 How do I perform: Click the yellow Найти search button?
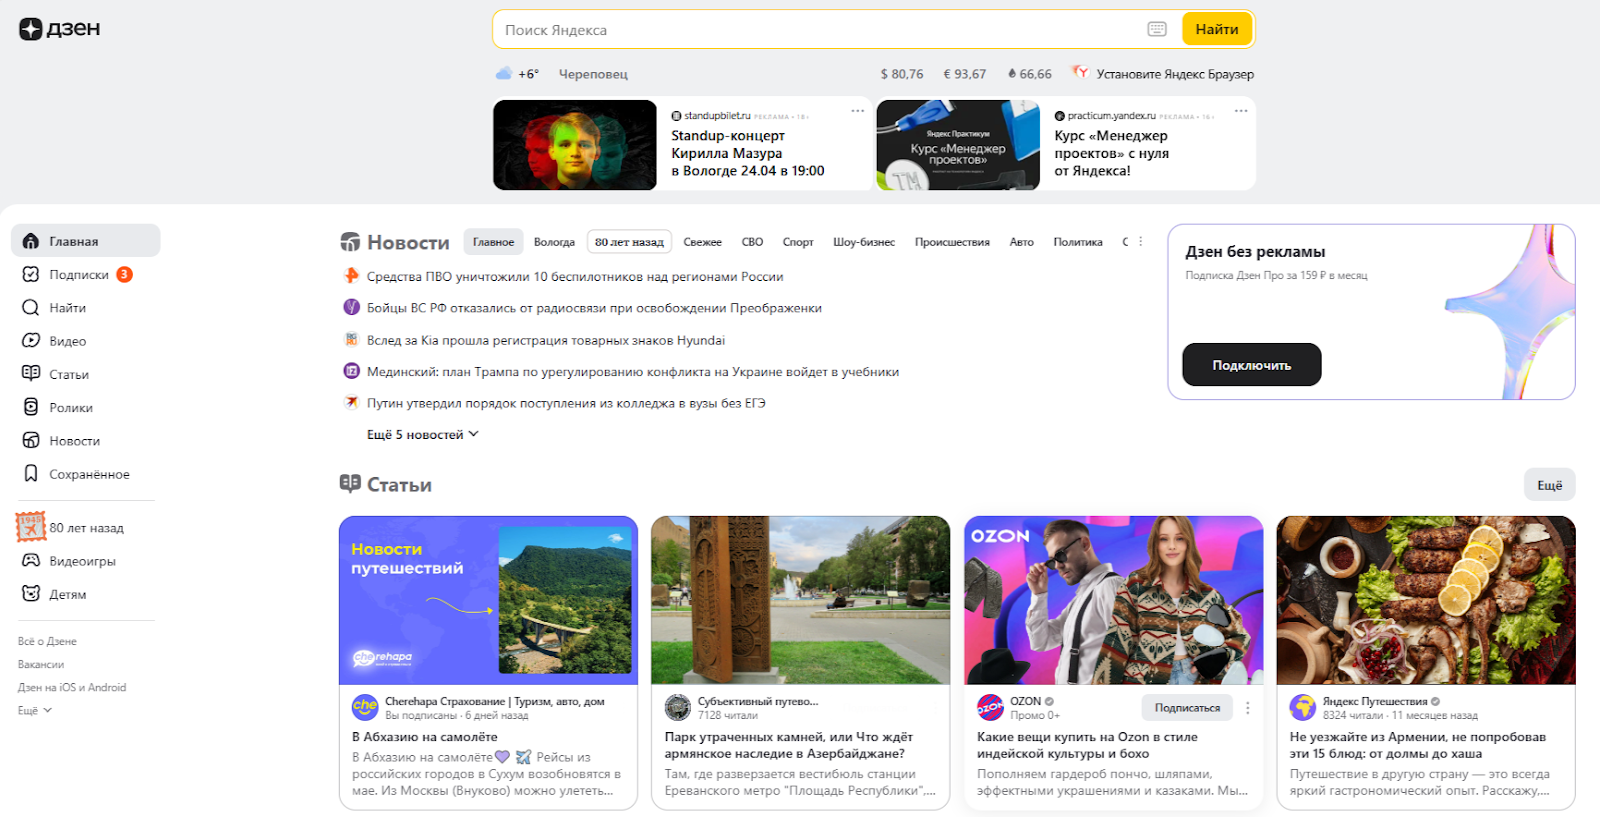(1217, 29)
